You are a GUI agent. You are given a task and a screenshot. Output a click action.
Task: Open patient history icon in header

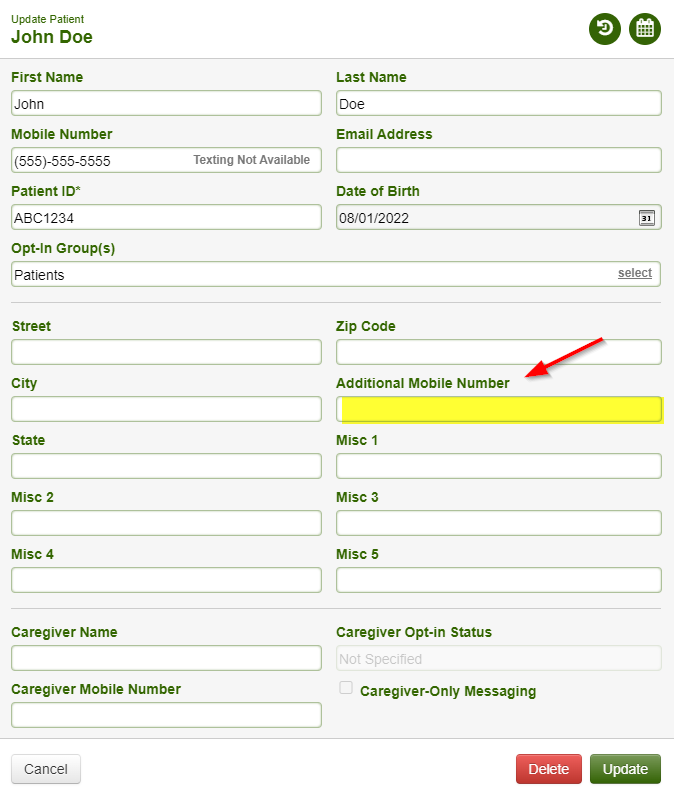(x=604, y=28)
